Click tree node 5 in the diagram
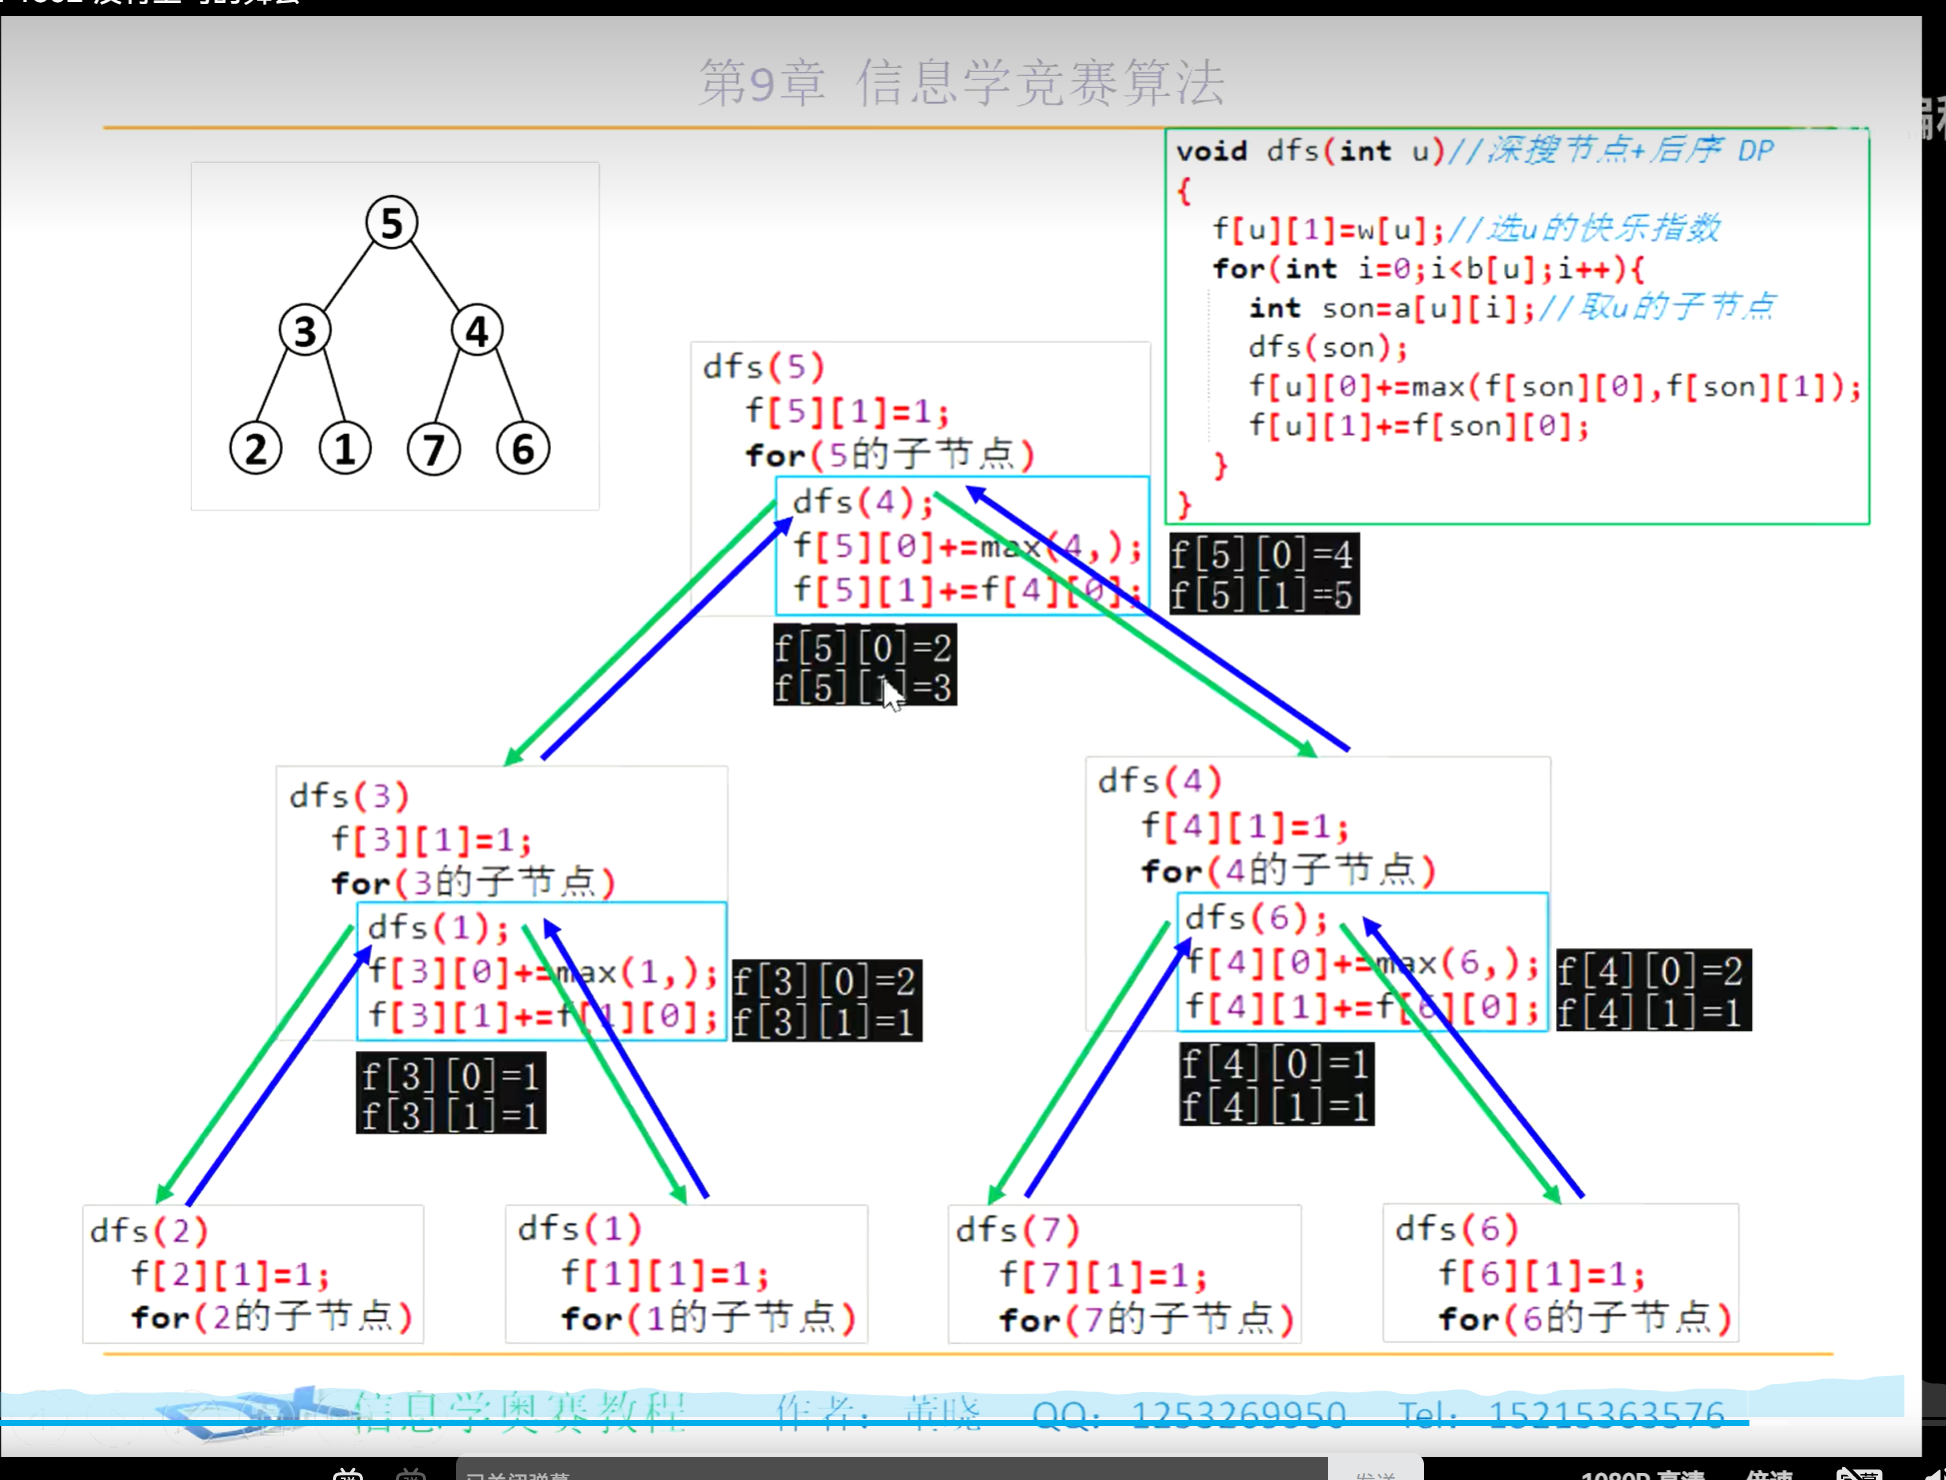Screen dimensions: 1946x1480 click(391, 223)
